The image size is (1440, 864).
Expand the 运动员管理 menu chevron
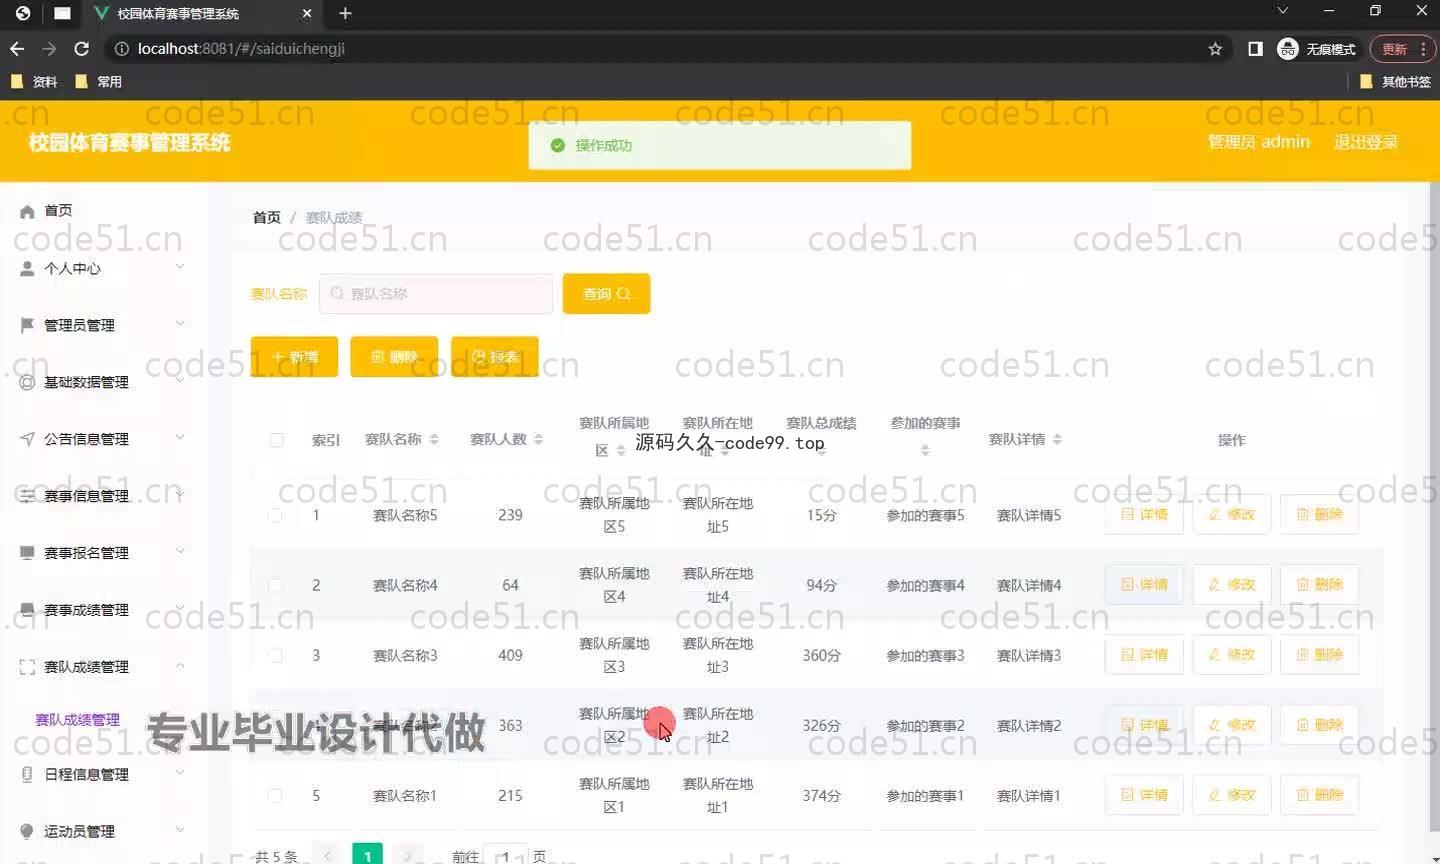[180, 829]
